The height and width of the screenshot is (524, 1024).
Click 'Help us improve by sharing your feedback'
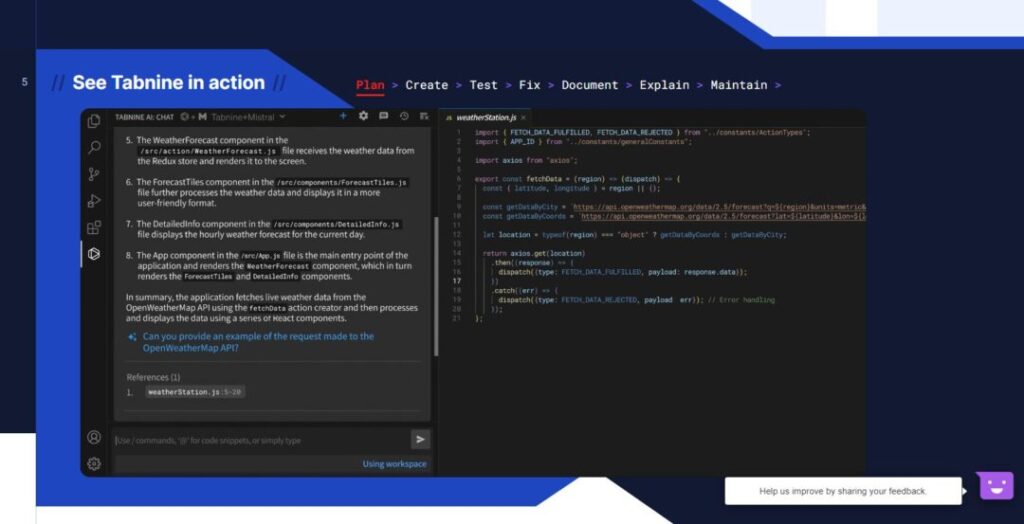842,491
